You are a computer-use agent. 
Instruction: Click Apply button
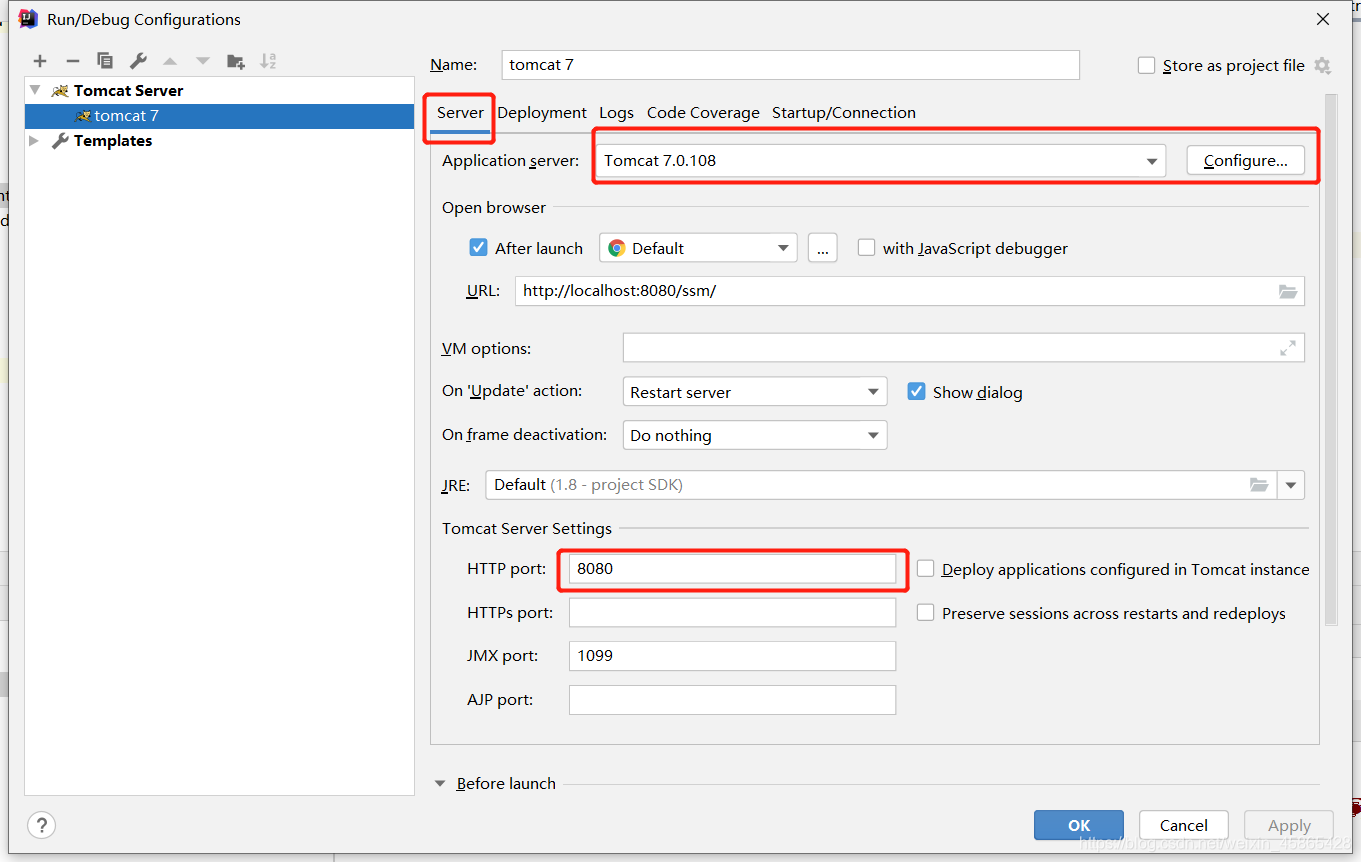(x=1289, y=825)
